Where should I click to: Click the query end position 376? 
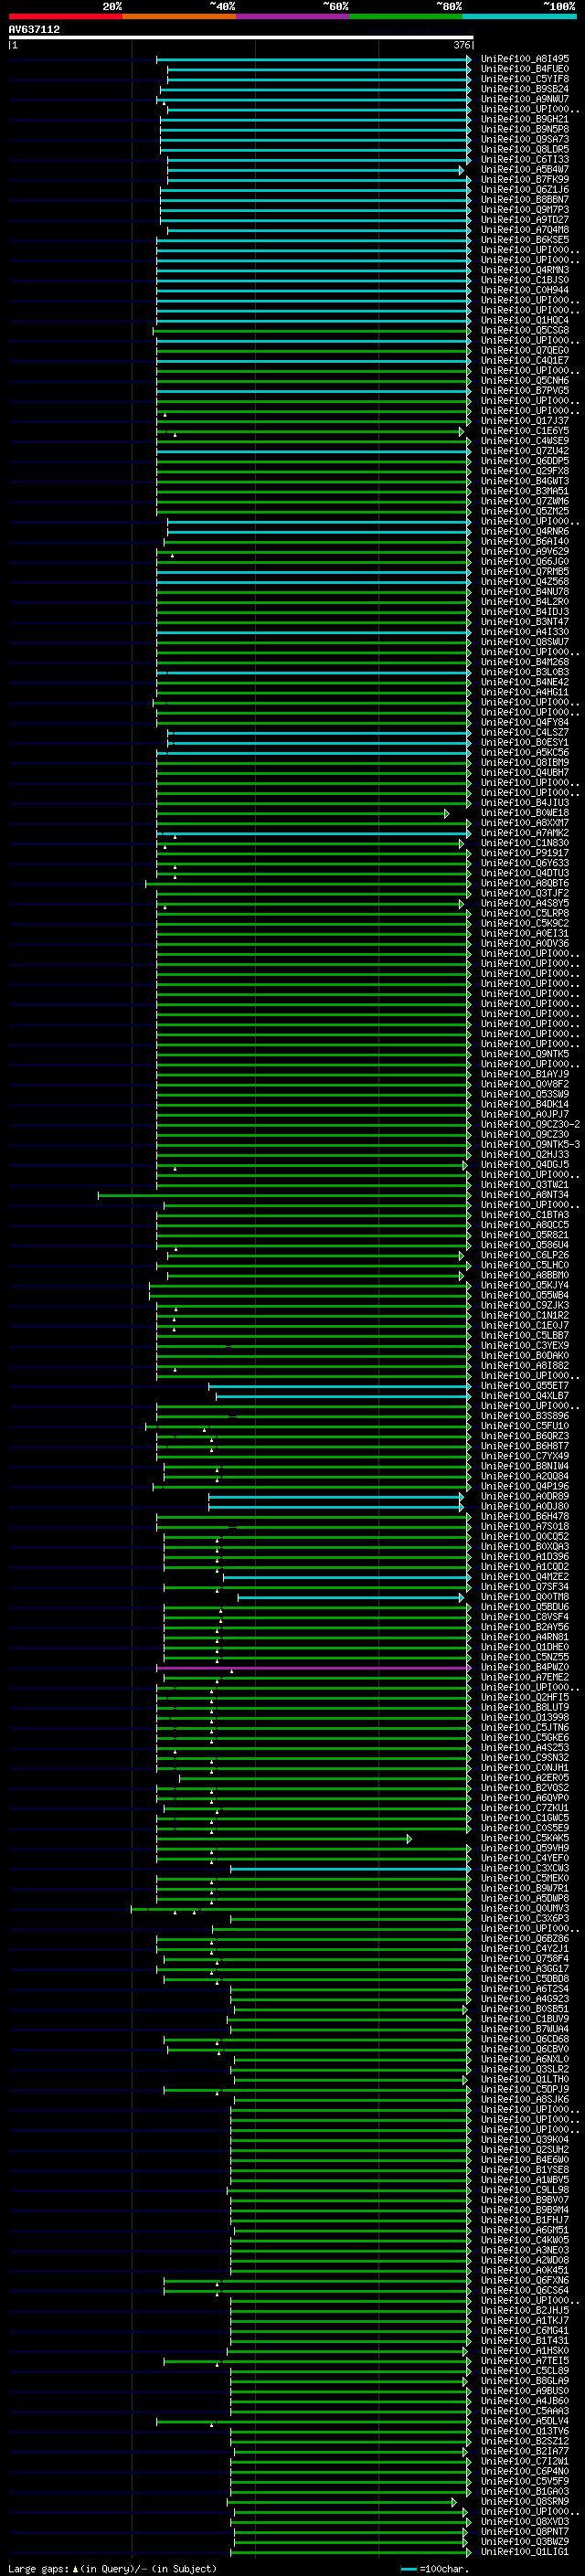[x=462, y=45]
